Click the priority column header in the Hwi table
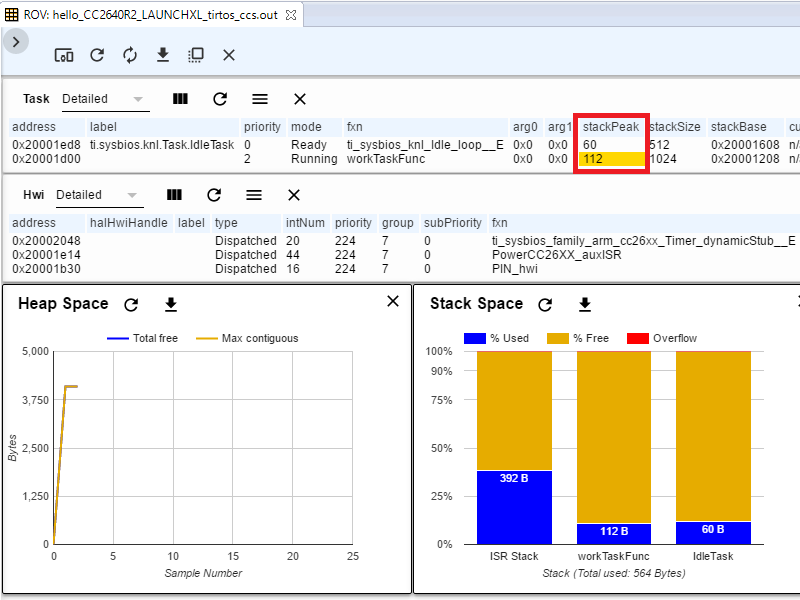 [353, 223]
